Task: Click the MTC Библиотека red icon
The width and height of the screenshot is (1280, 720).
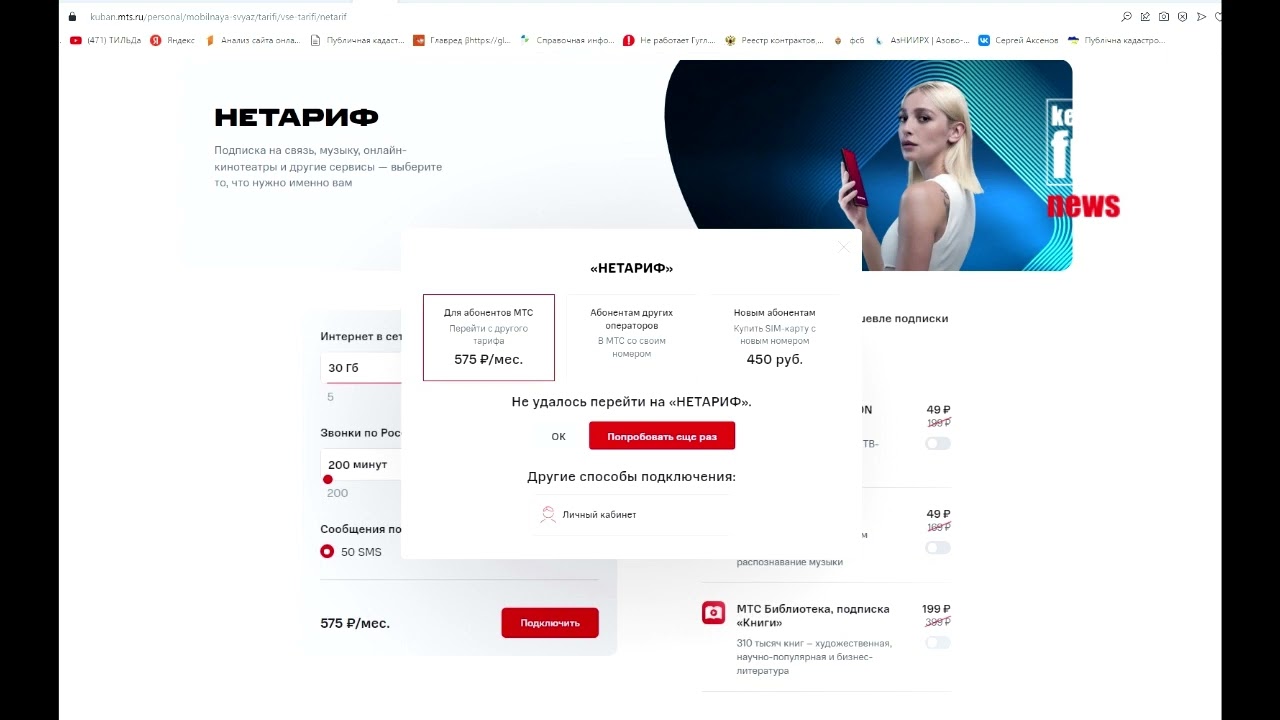Action: click(x=713, y=612)
